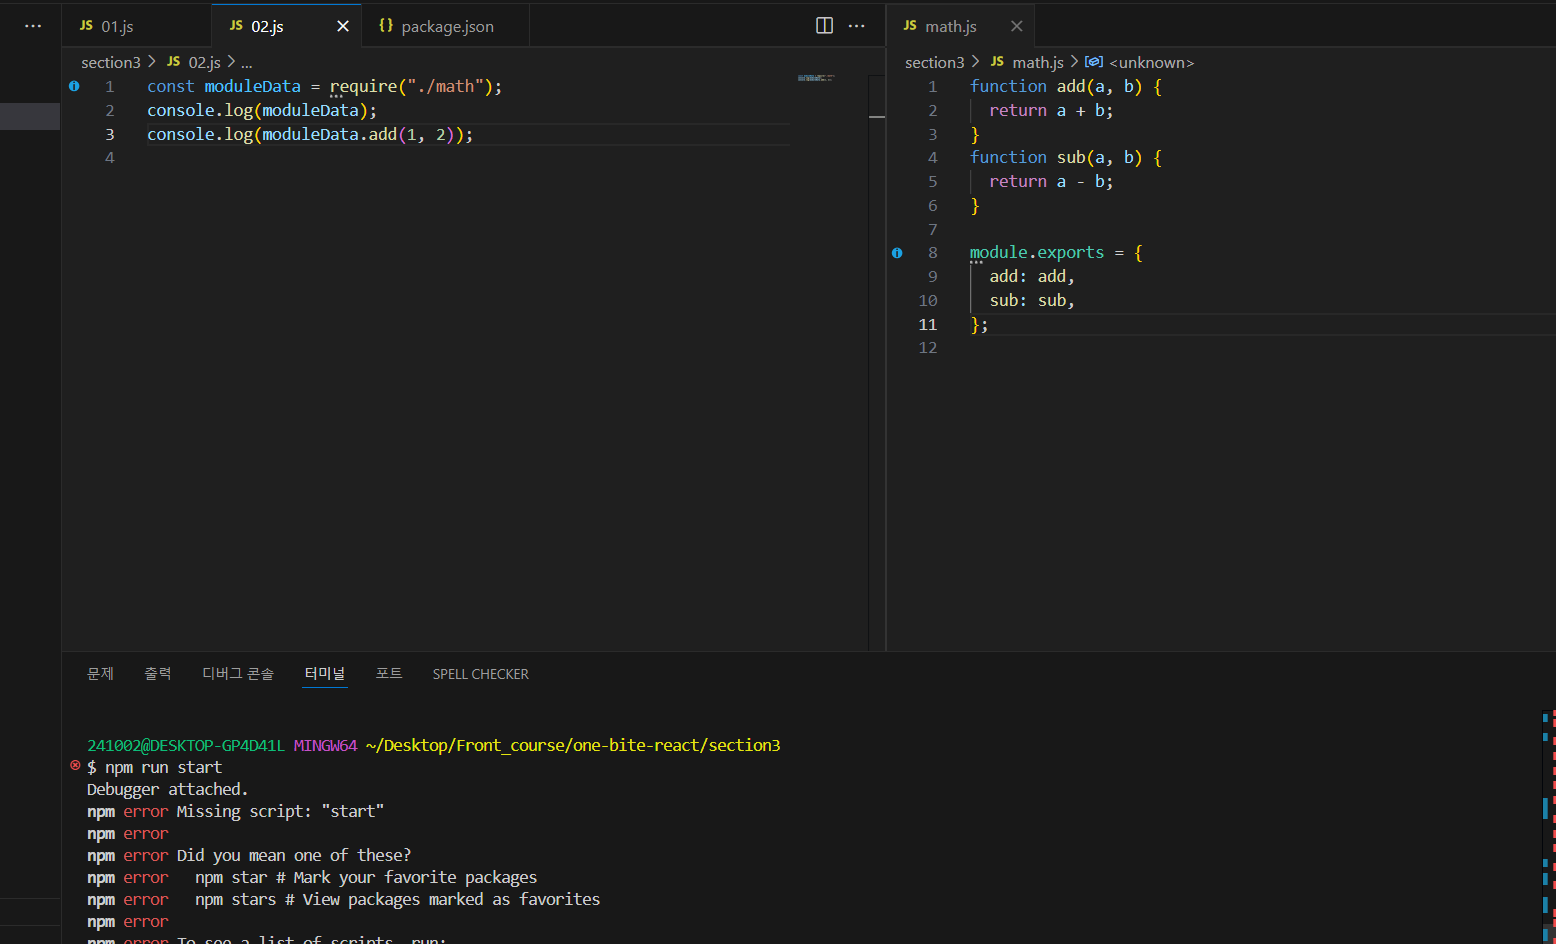Open the 출력 (Output) panel tab
The image size is (1556, 944).
point(158,674)
